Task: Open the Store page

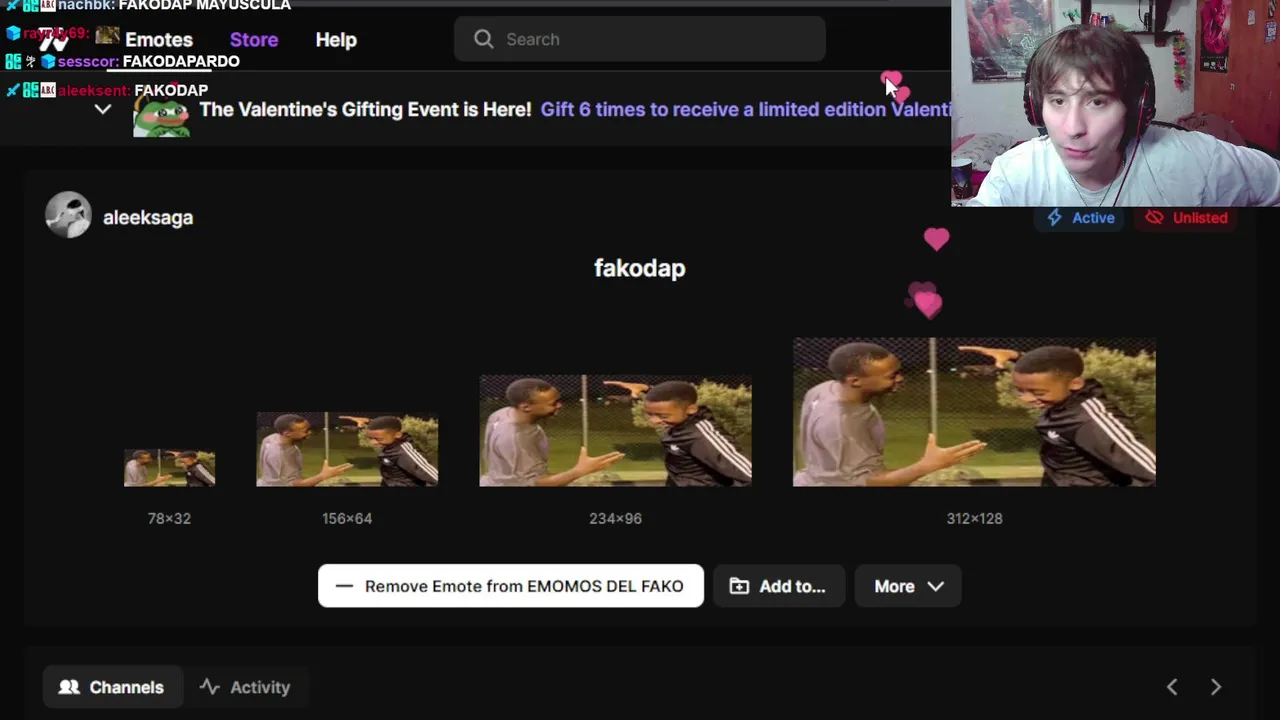Action: tap(254, 40)
